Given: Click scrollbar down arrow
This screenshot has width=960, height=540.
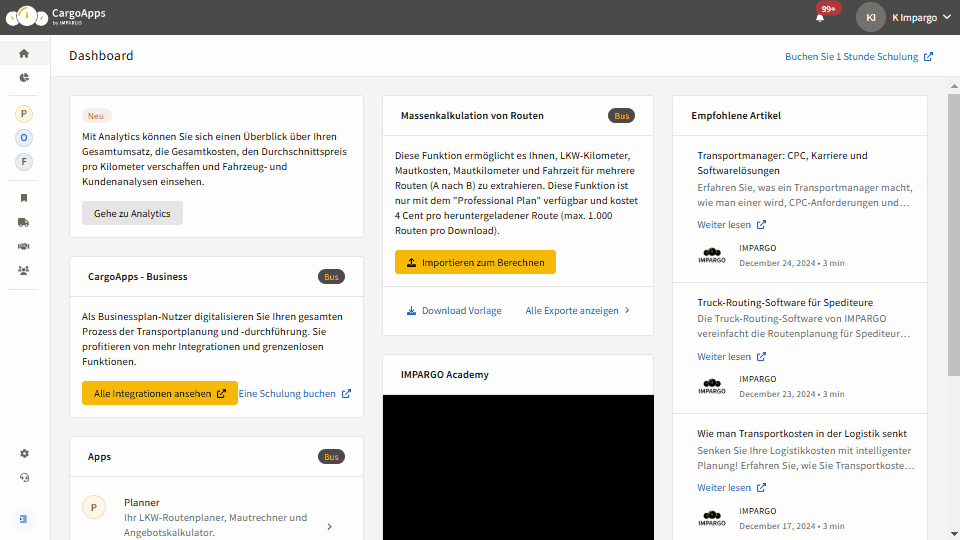Looking at the screenshot, I should click(x=954, y=534).
